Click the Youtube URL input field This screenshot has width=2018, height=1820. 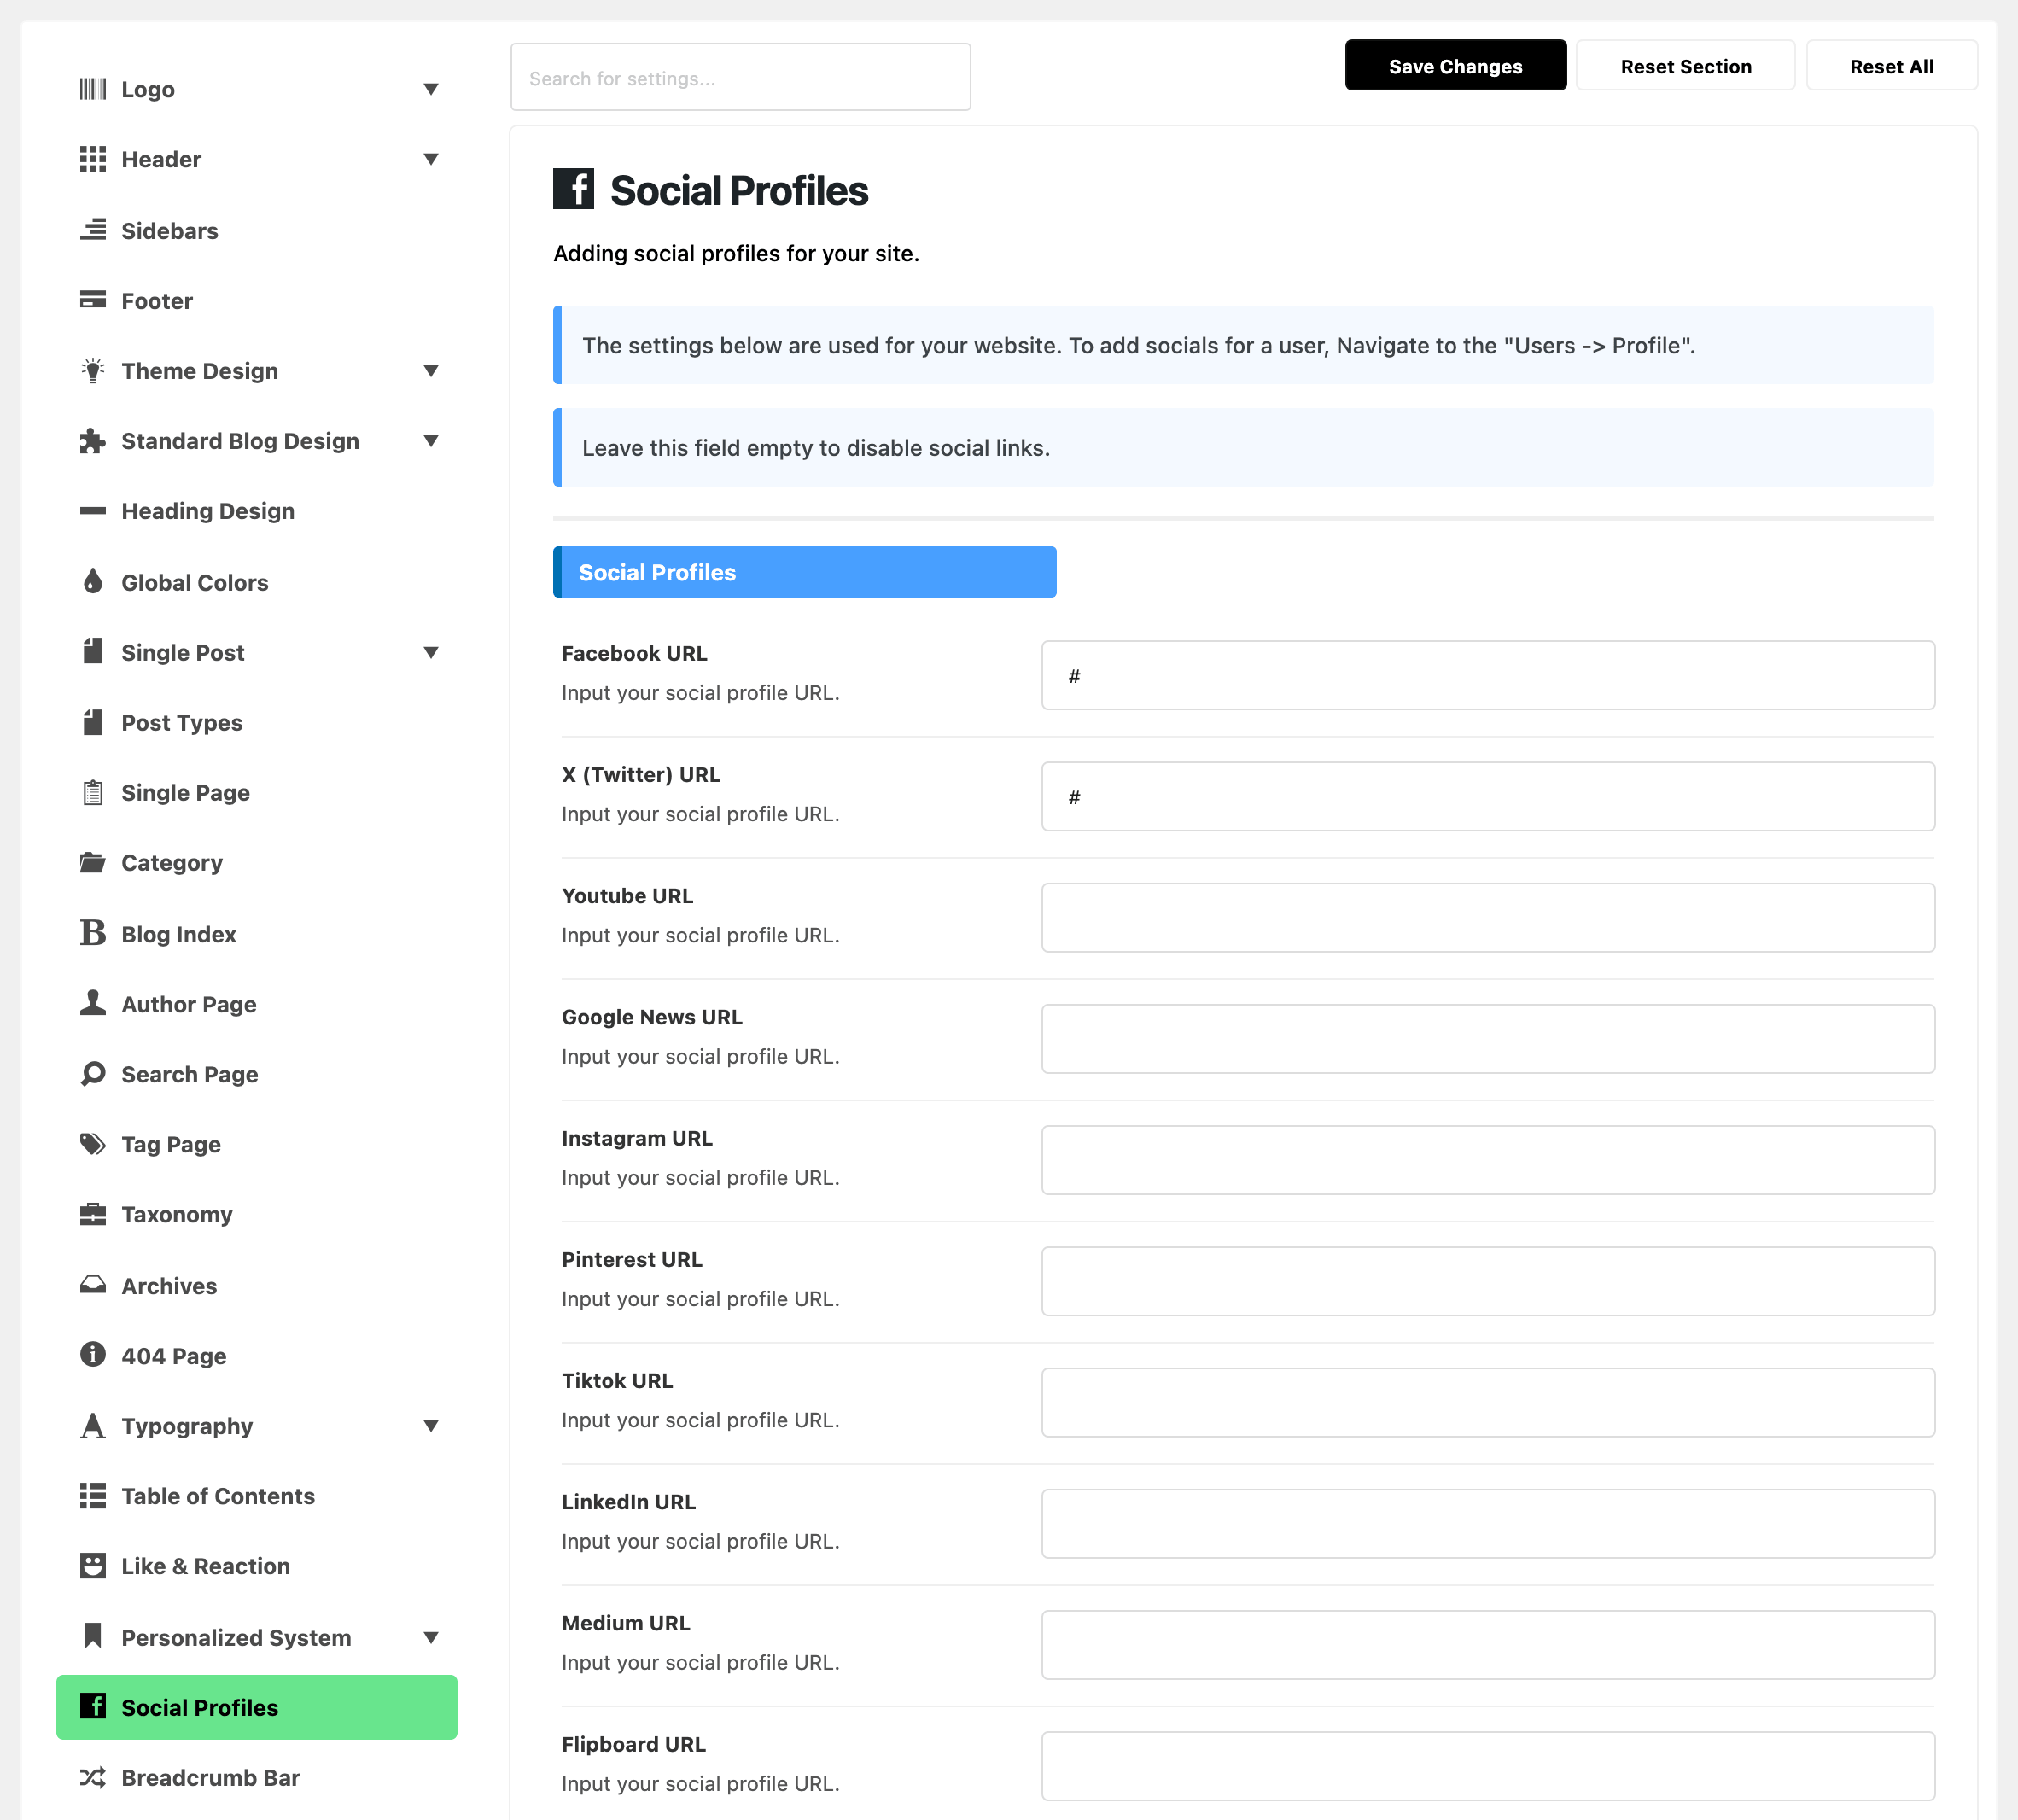[1488, 918]
